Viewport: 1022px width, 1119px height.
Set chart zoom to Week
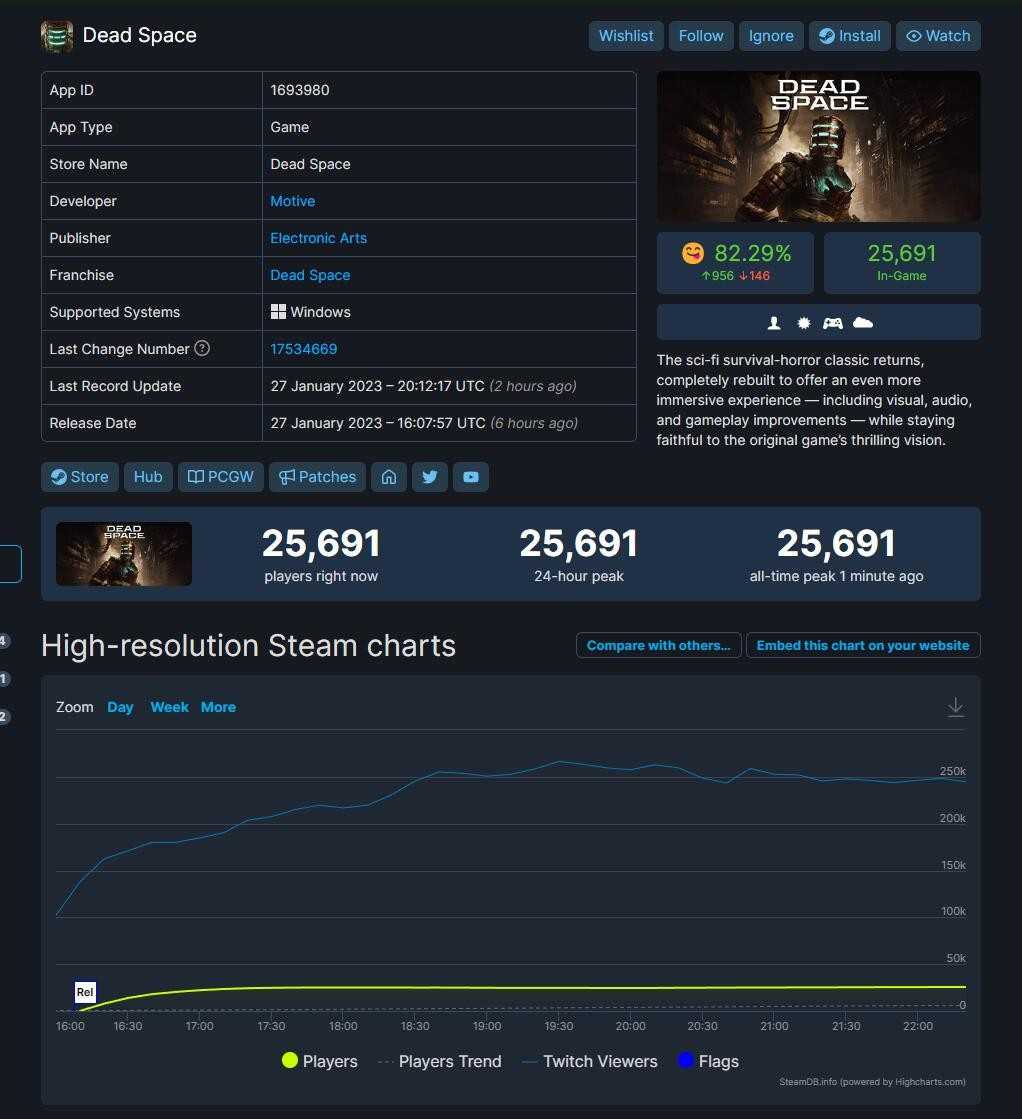point(169,707)
